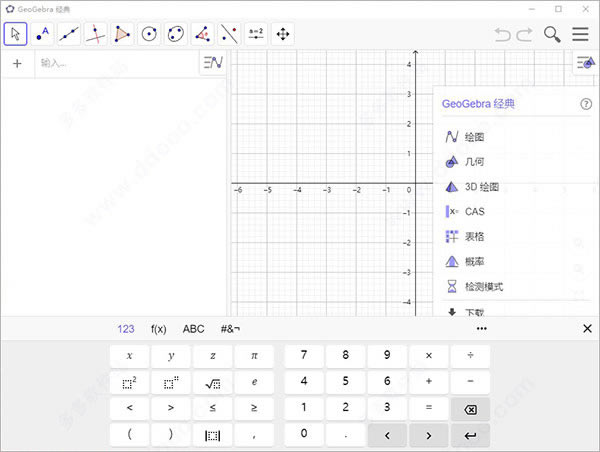The height and width of the screenshot is (452, 600).
Task: Pick the Polygon tool
Action: pos(122,34)
